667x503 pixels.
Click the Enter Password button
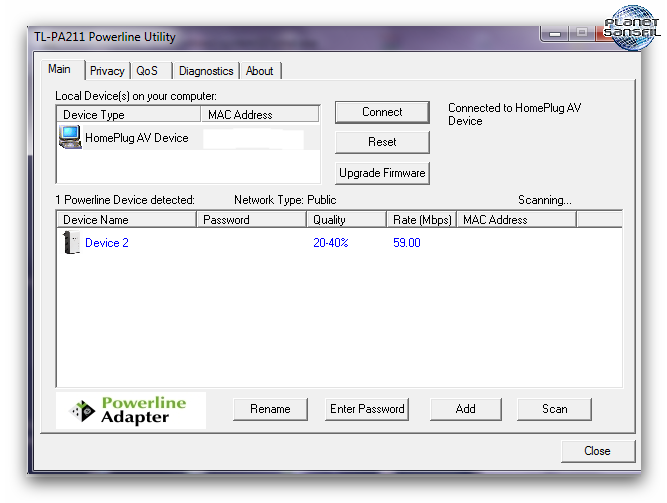tap(367, 409)
